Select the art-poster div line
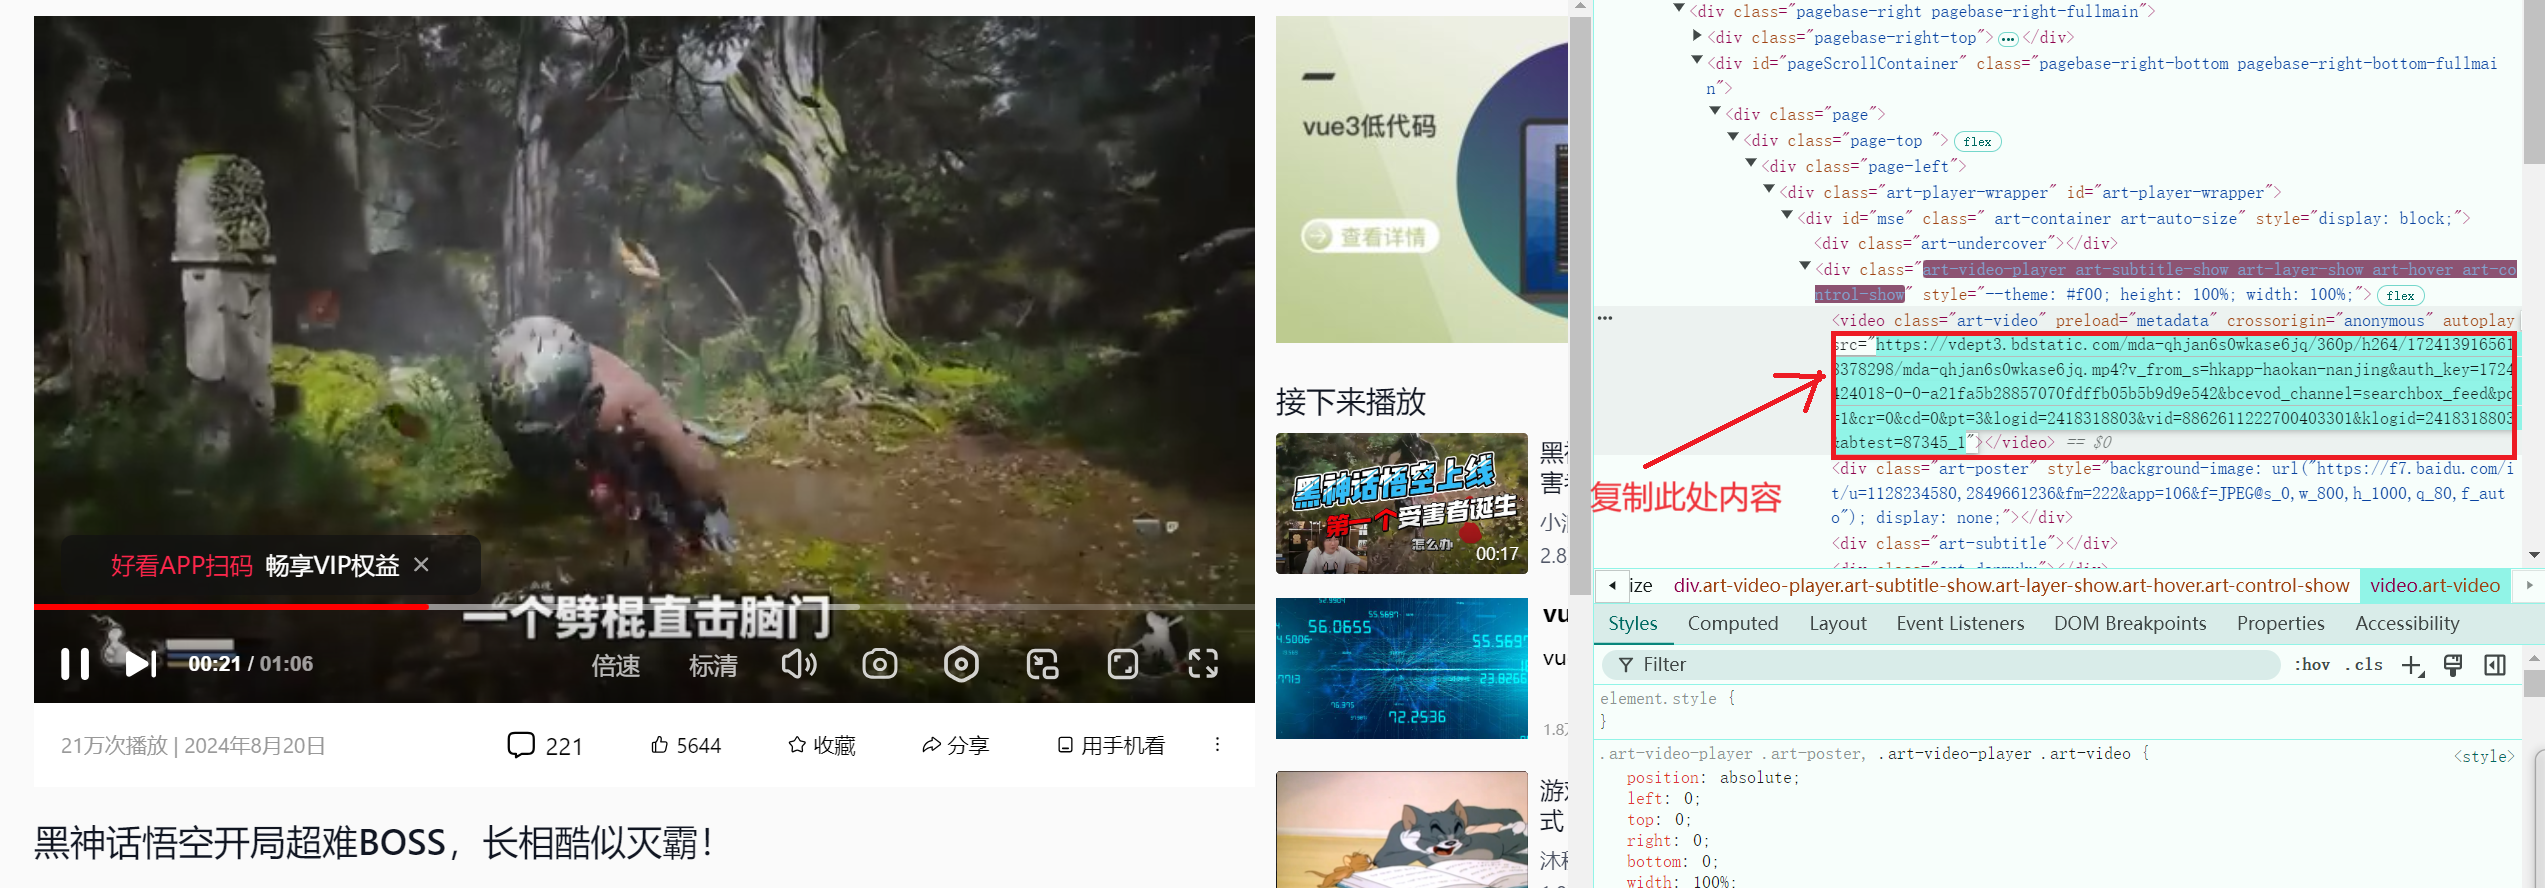 click(2173, 493)
